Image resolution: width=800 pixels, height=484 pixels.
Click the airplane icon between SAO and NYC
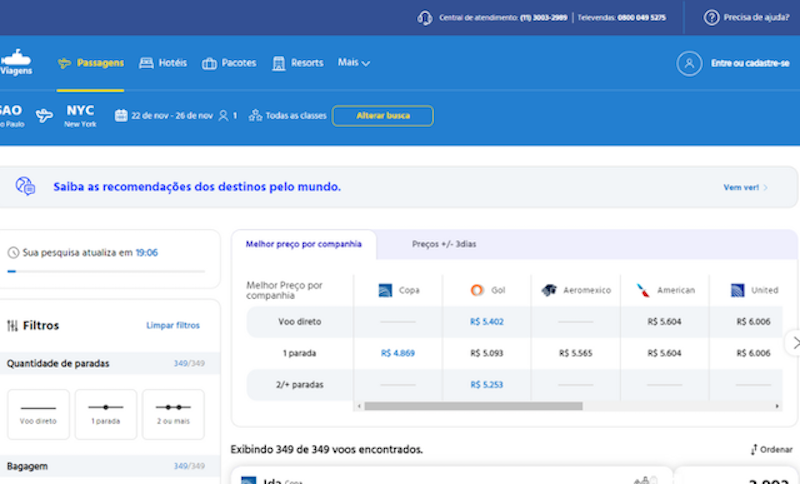click(44, 115)
